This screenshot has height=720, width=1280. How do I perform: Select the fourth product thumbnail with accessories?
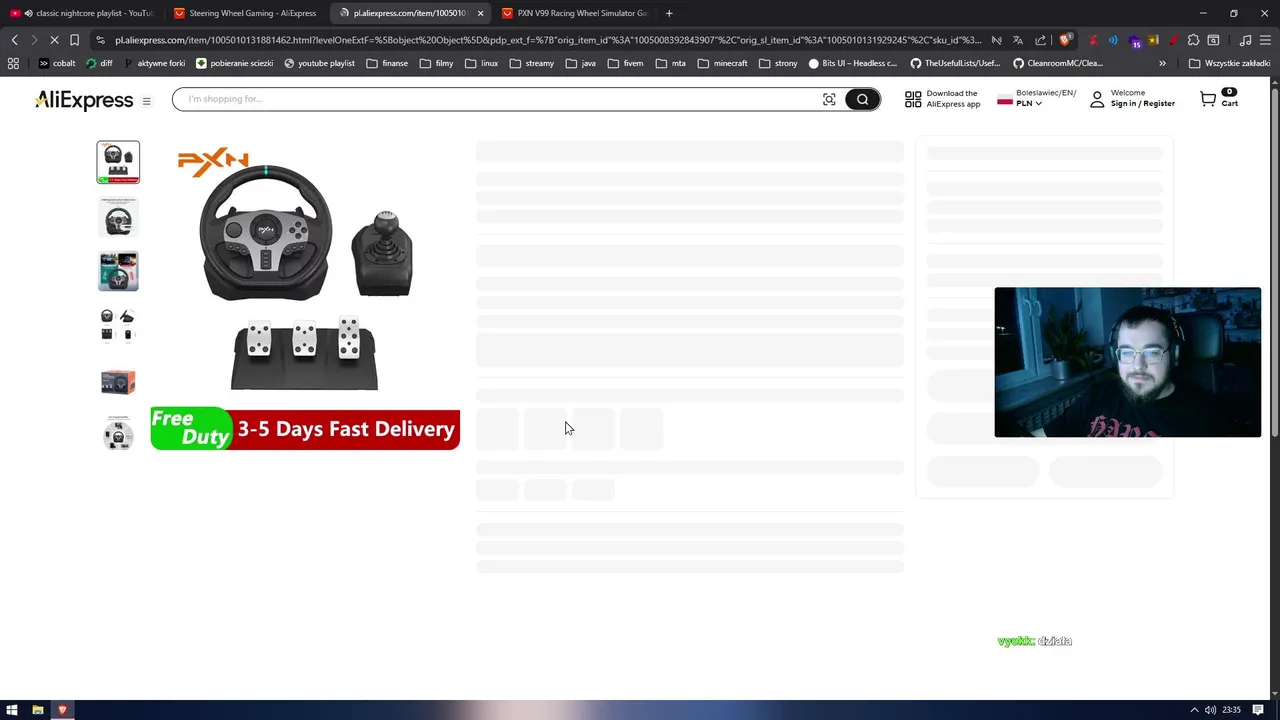point(118,326)
